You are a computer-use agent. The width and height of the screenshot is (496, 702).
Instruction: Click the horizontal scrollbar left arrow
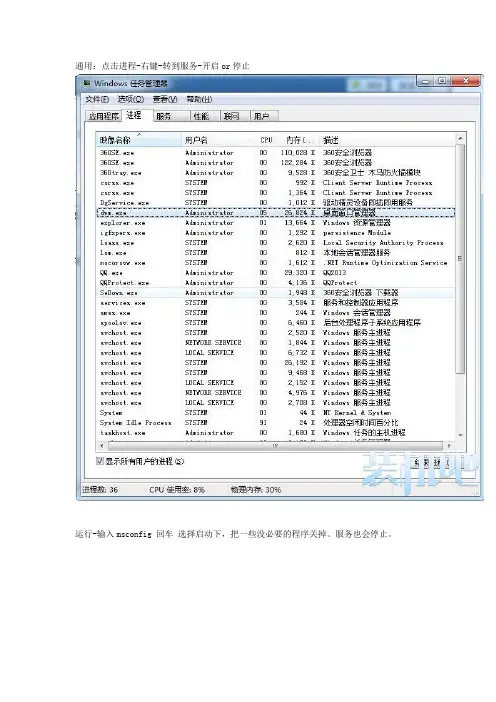tap(102, 446)
